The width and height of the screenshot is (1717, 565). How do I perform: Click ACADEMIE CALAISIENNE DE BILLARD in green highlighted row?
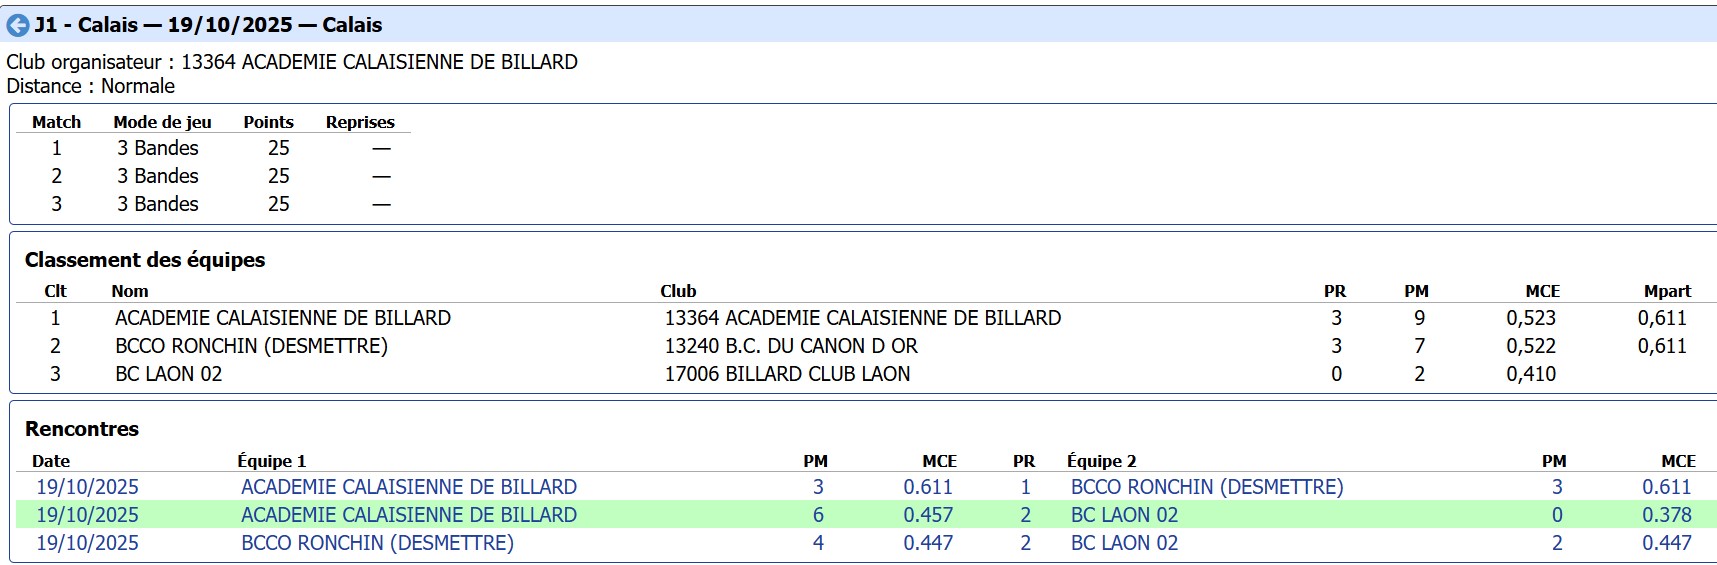408,515
